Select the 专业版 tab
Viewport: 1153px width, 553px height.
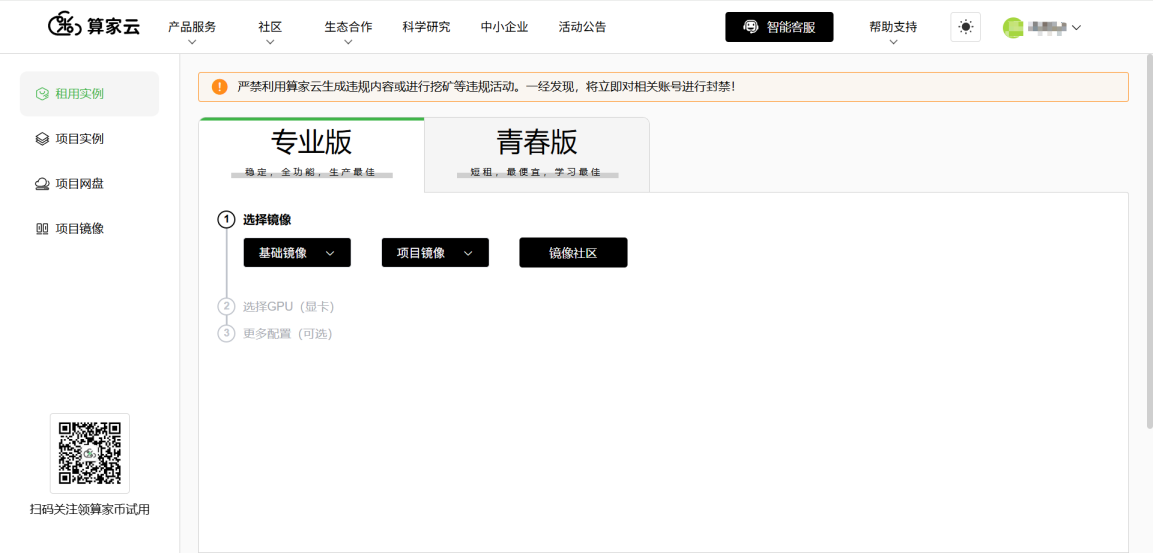coord(312,154)
